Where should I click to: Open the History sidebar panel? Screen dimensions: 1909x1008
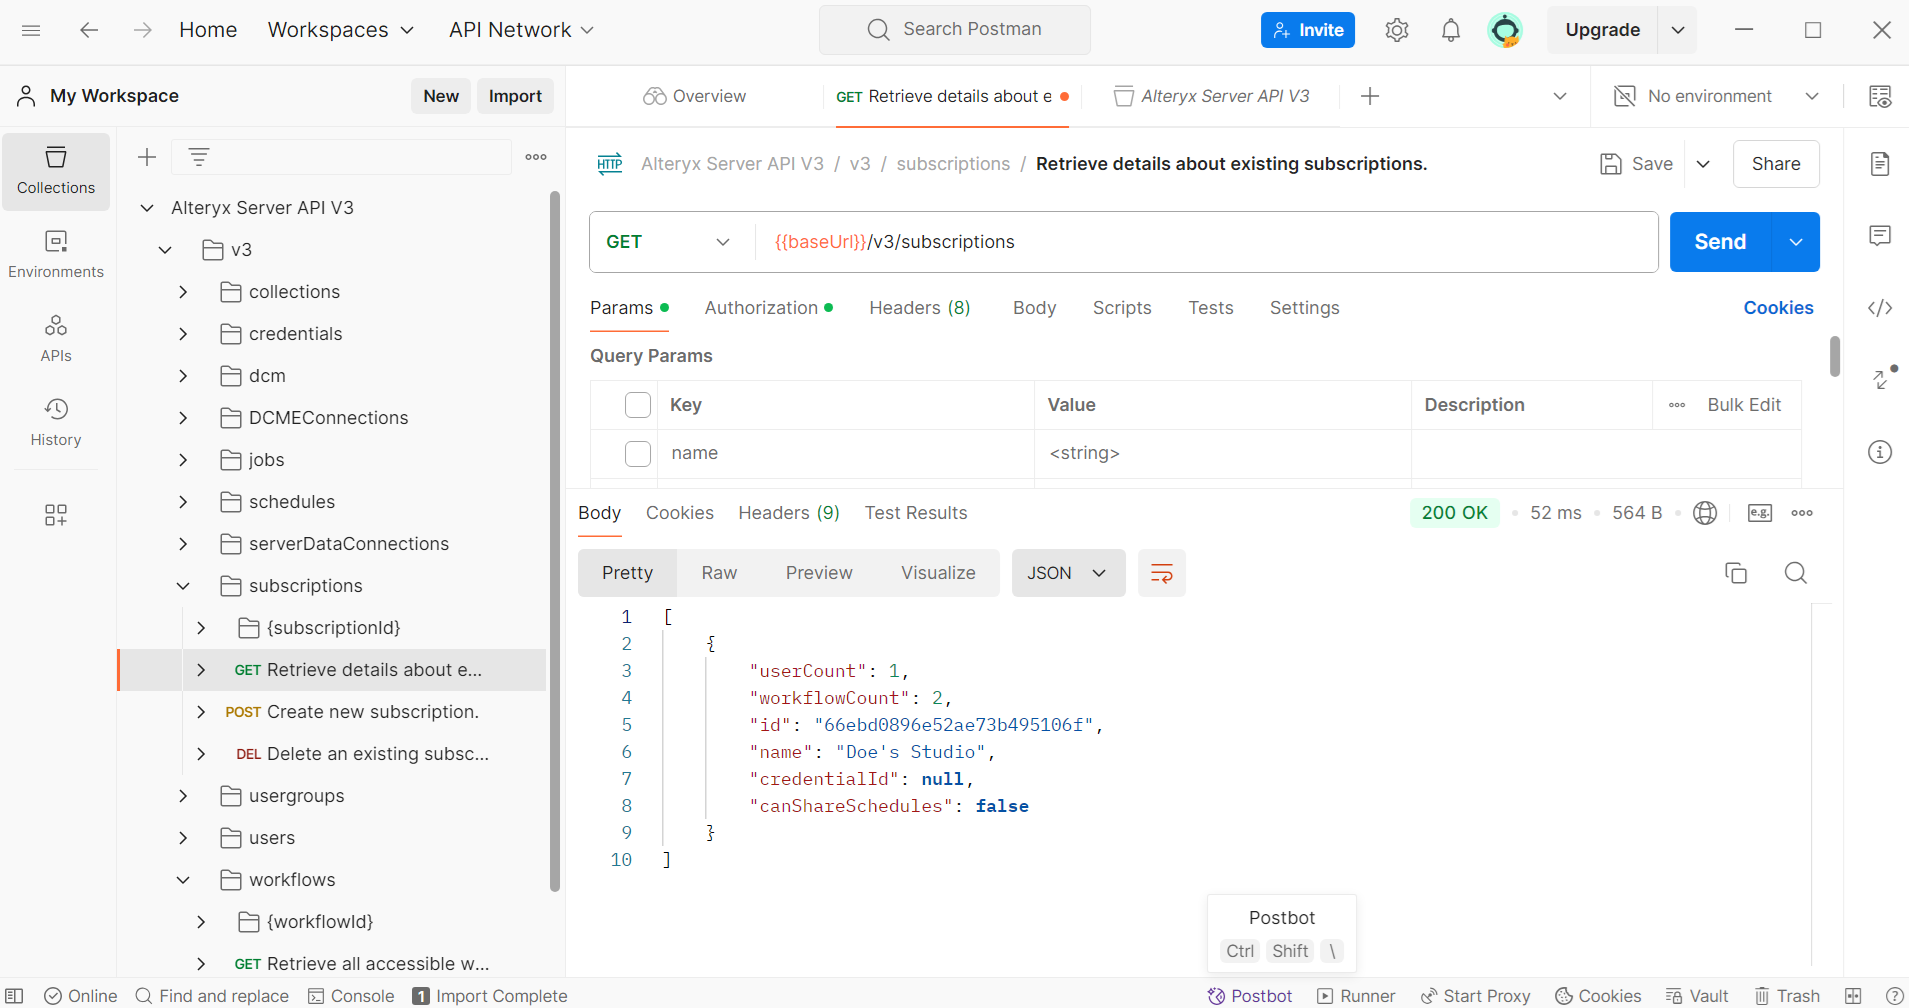[x=56, y=422]
